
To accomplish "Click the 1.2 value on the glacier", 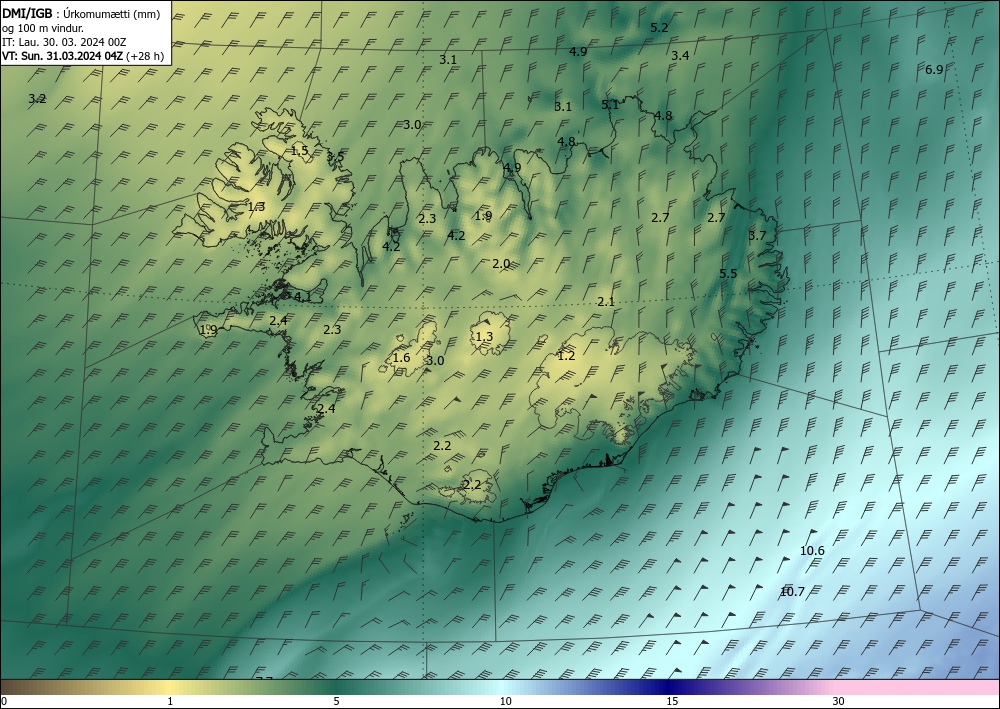I will pos(566,356).
